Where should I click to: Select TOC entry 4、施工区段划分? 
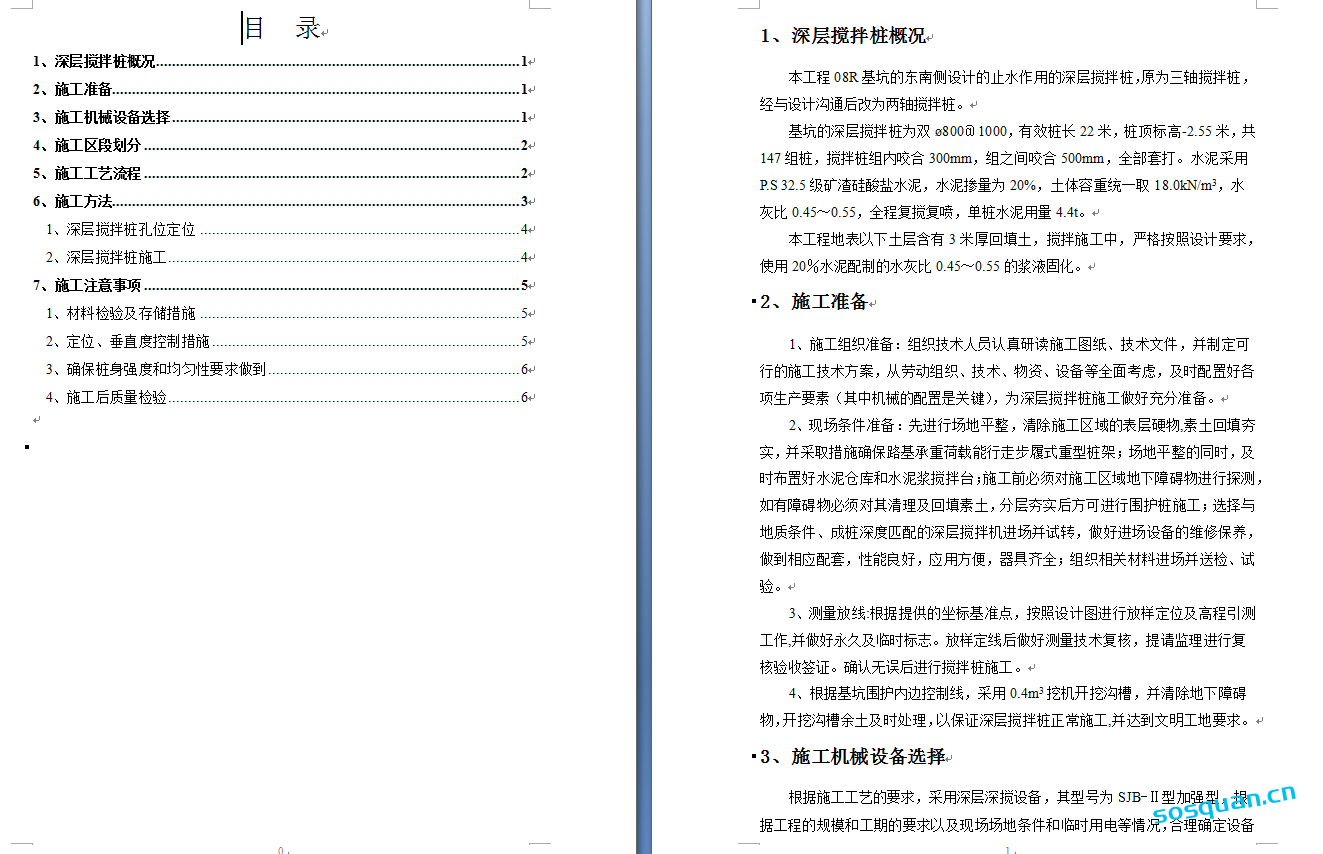point(87,146)
